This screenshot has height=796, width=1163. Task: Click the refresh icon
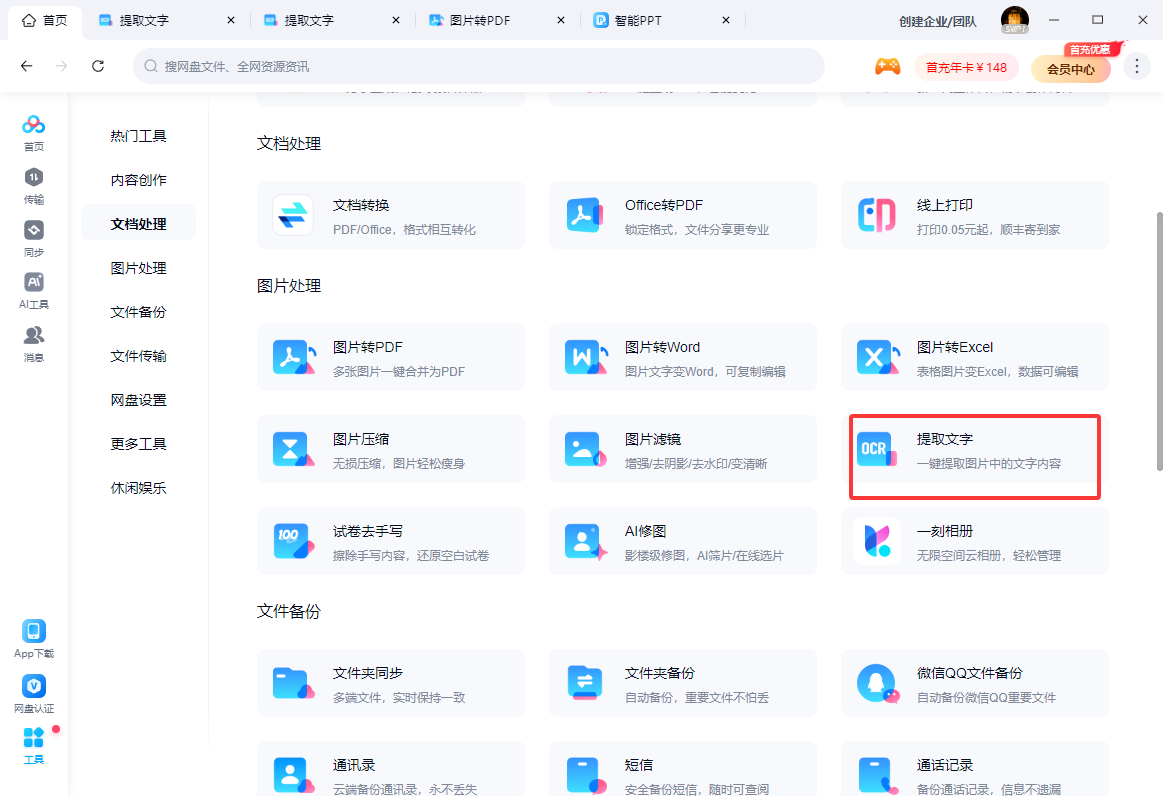pos(98,66)
